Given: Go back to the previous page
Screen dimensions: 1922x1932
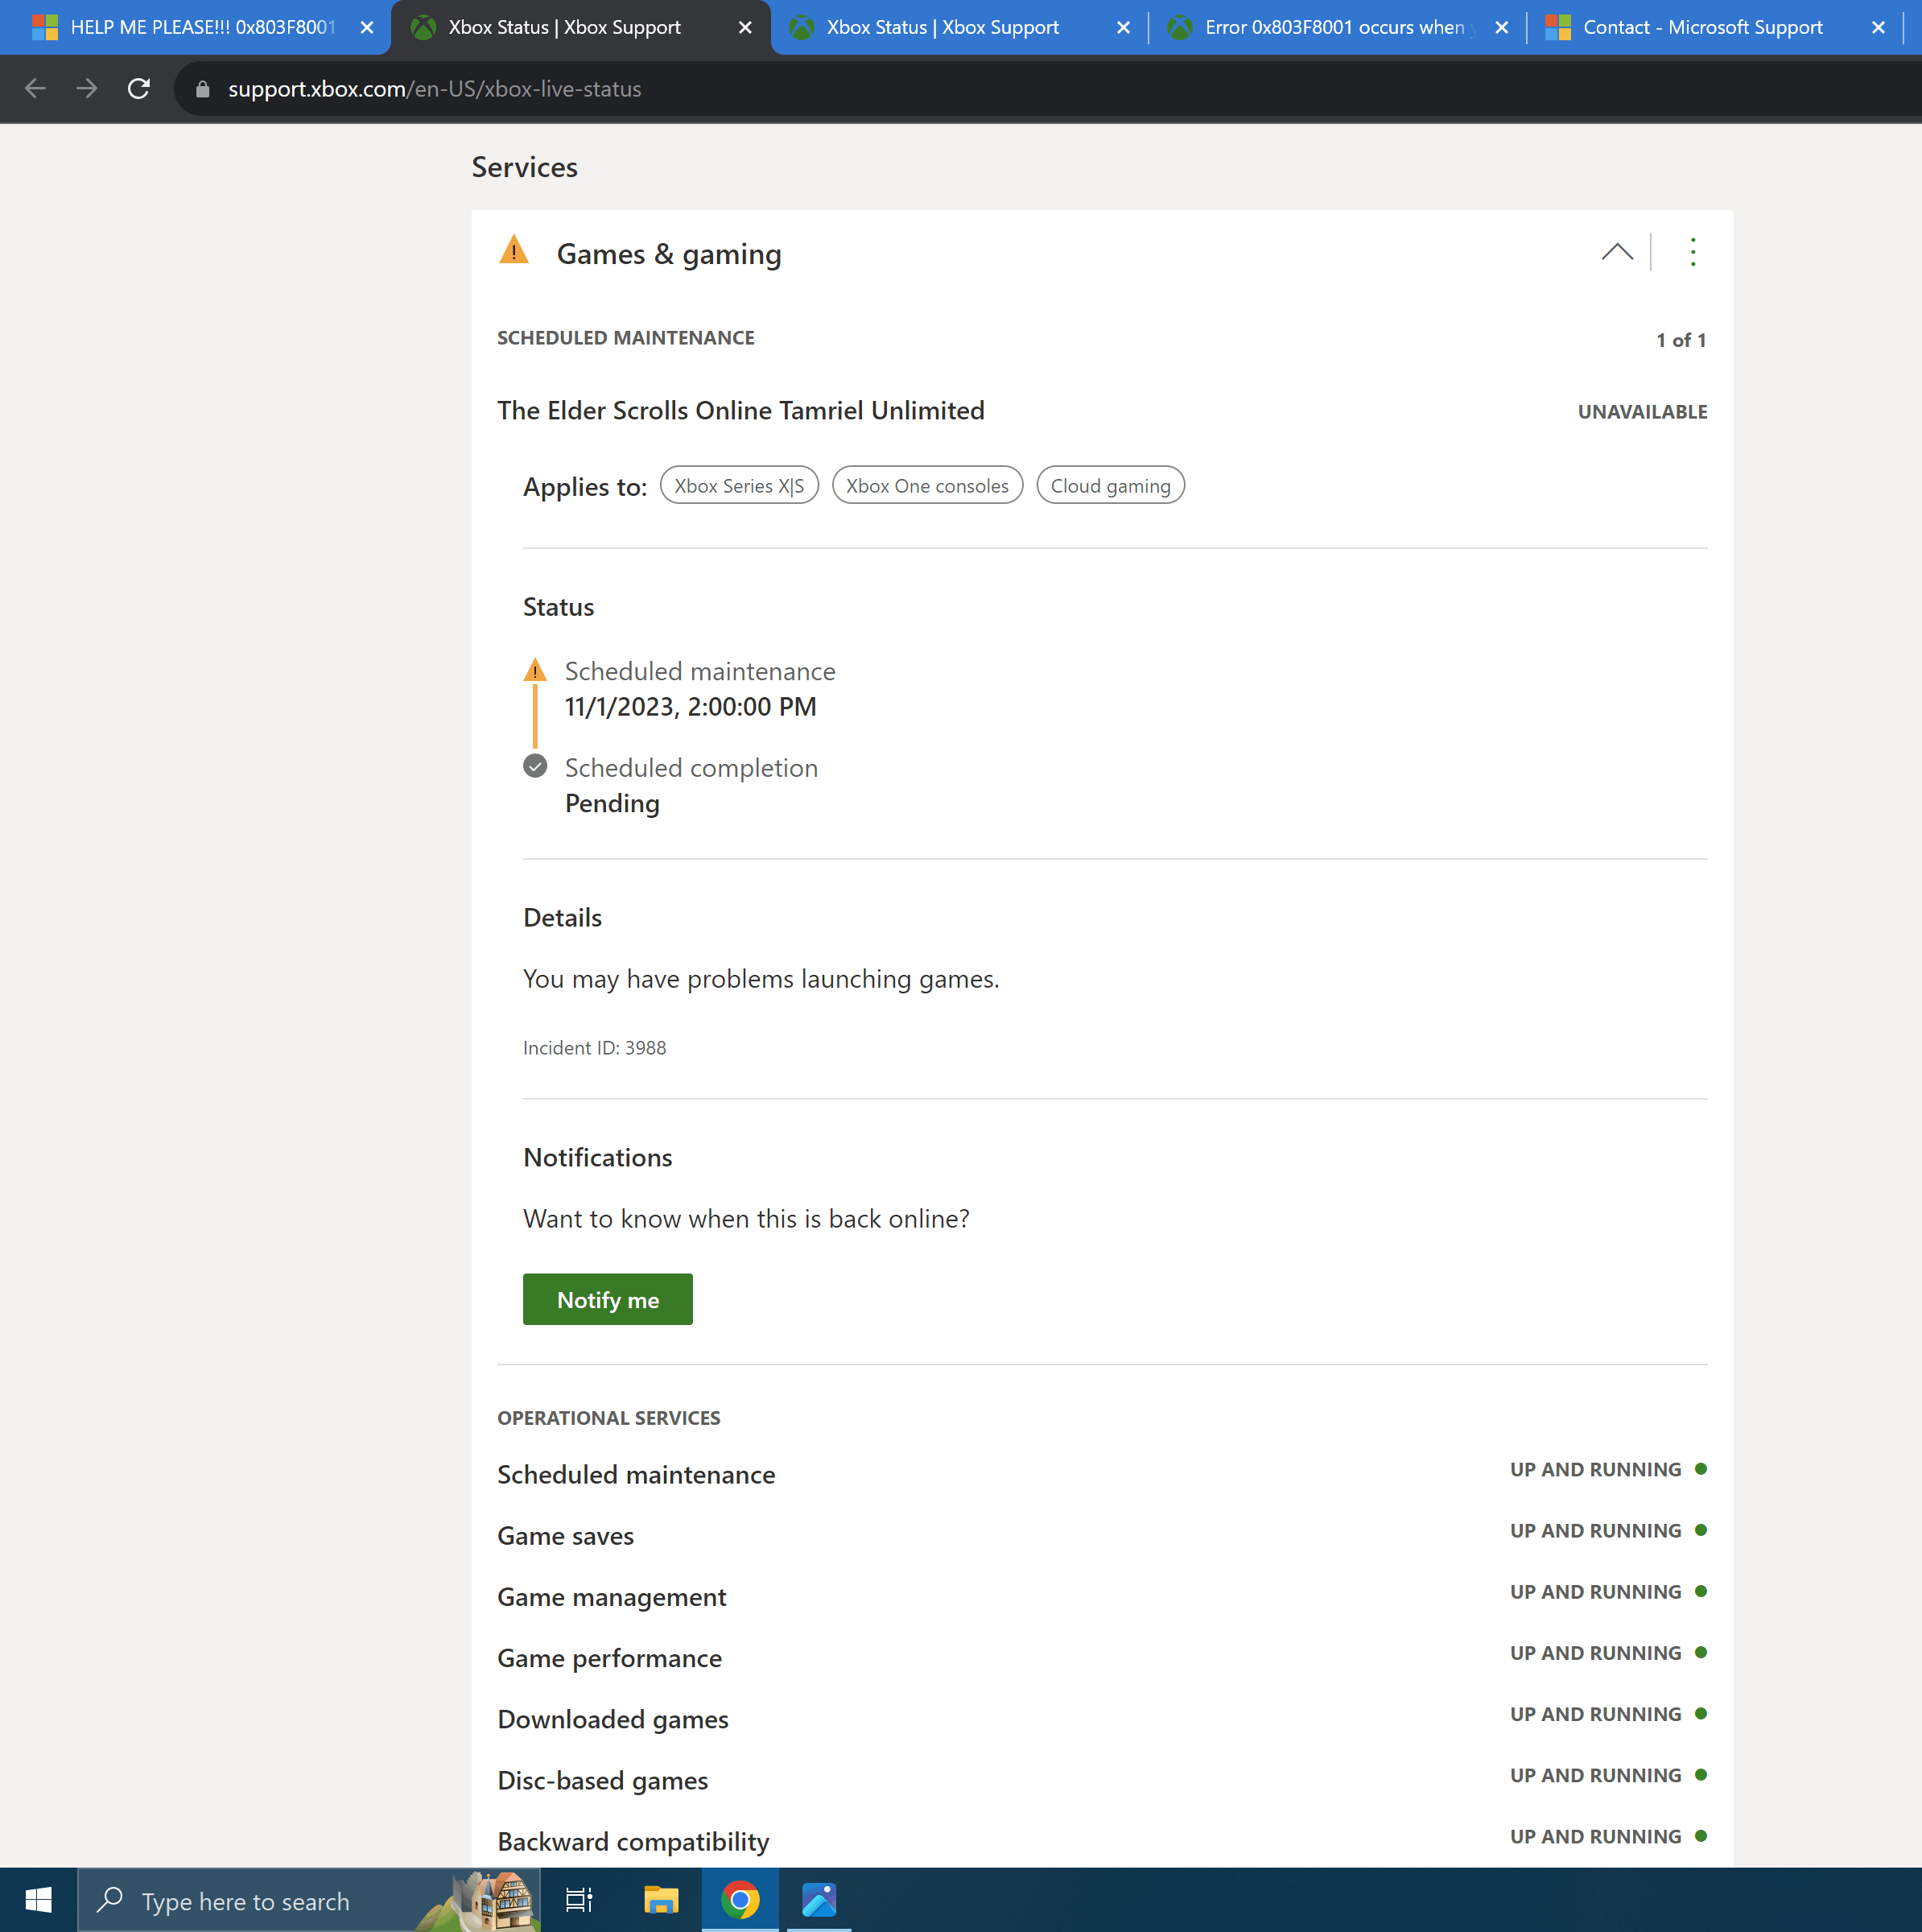Looking at the screenshot, I should click(x=35, y=89).
